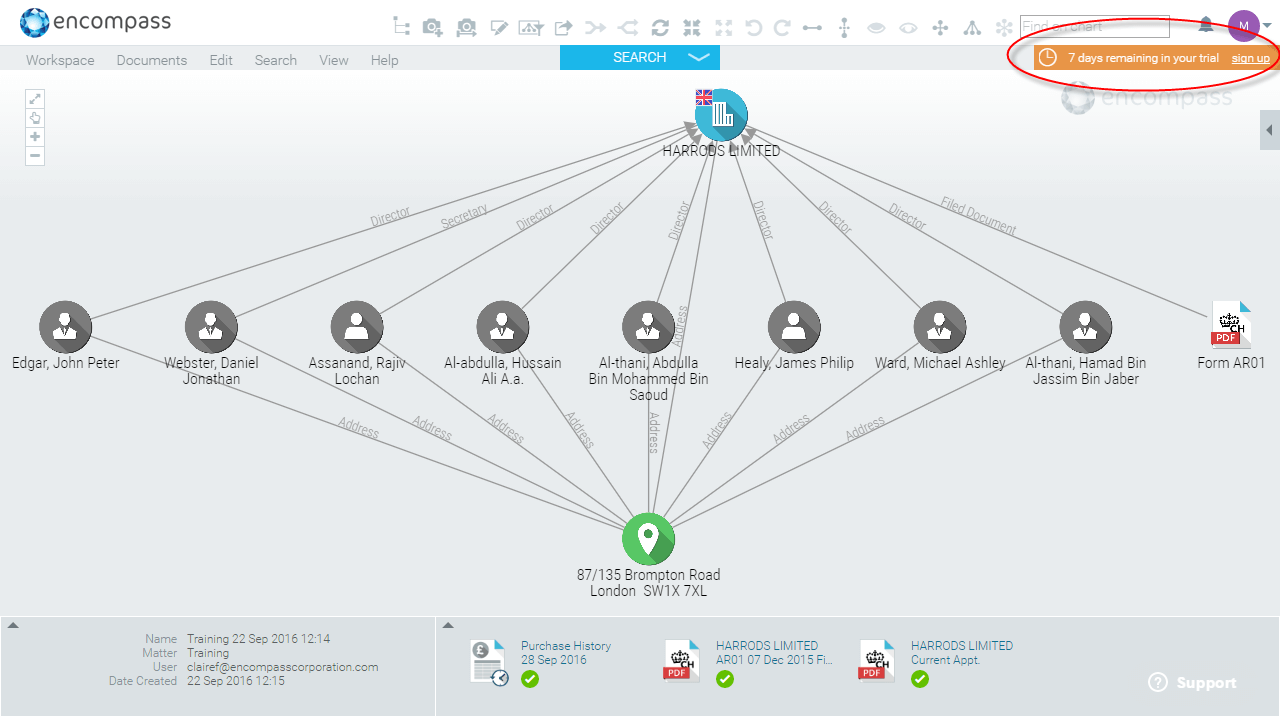Click the hierarchy layout icon
The width and height of the screenshot is (1280, 716).
point(972,27)
